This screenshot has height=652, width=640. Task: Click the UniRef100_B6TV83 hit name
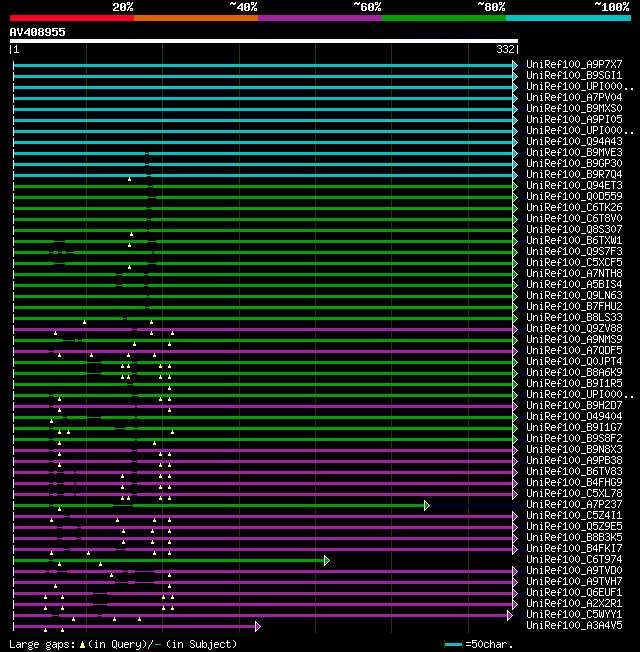click(x=574, y=472)
